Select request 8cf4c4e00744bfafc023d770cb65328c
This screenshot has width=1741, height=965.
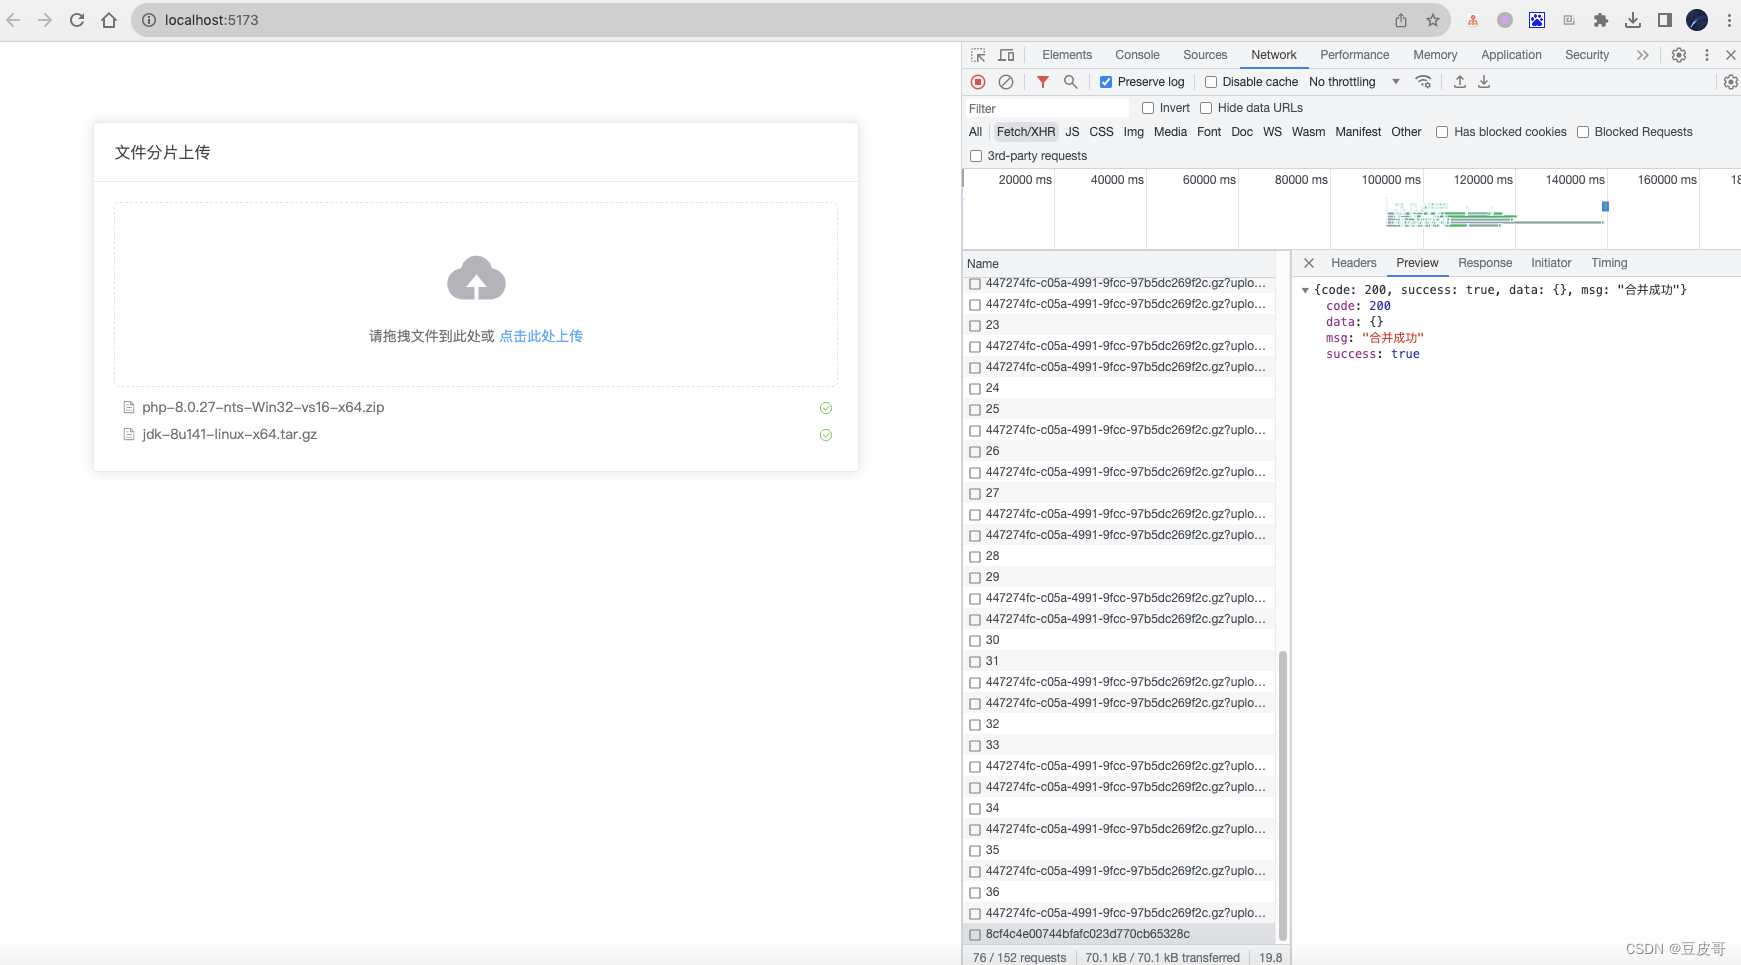(x=1119, y=934)
